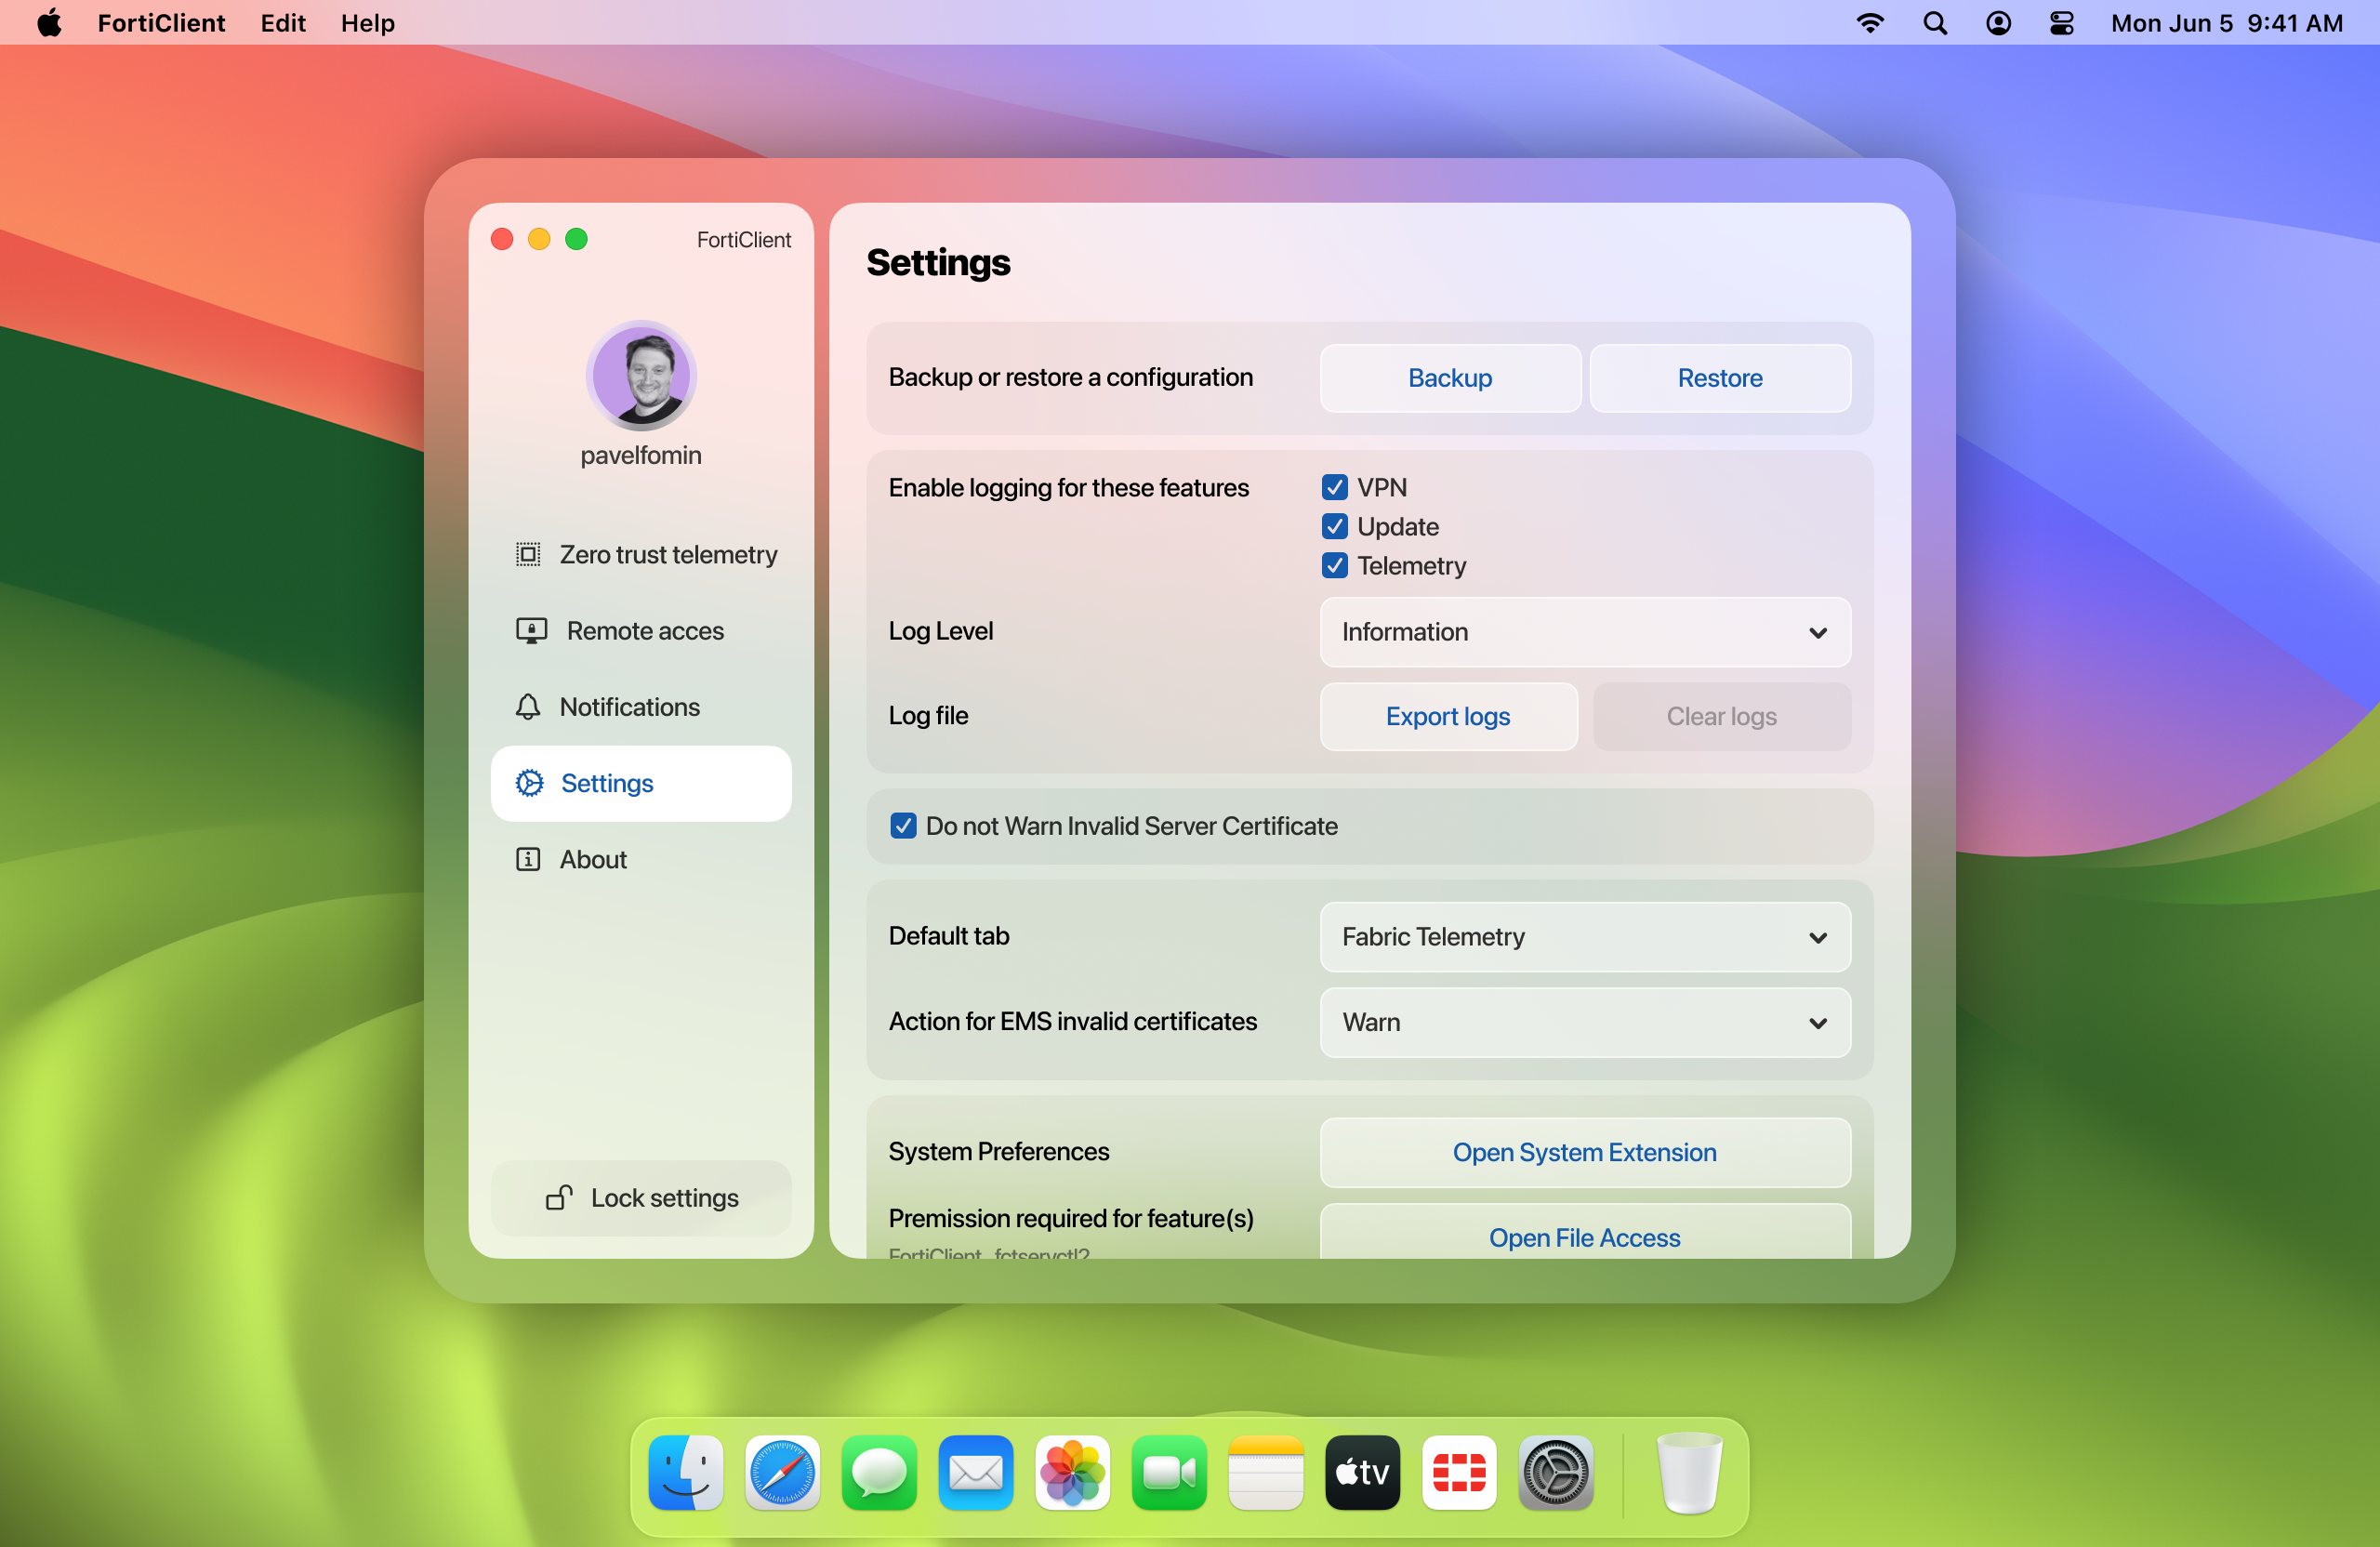
Task: Expand the Log Level dropdown
Action: coord(1584,632)
